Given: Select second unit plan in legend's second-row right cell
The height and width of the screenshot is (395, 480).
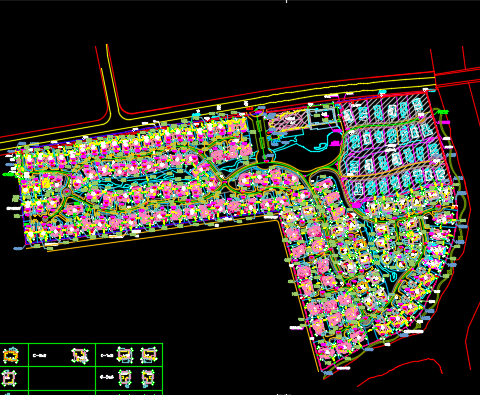Looking at the screenshot, I should click(x=148, y=378).
